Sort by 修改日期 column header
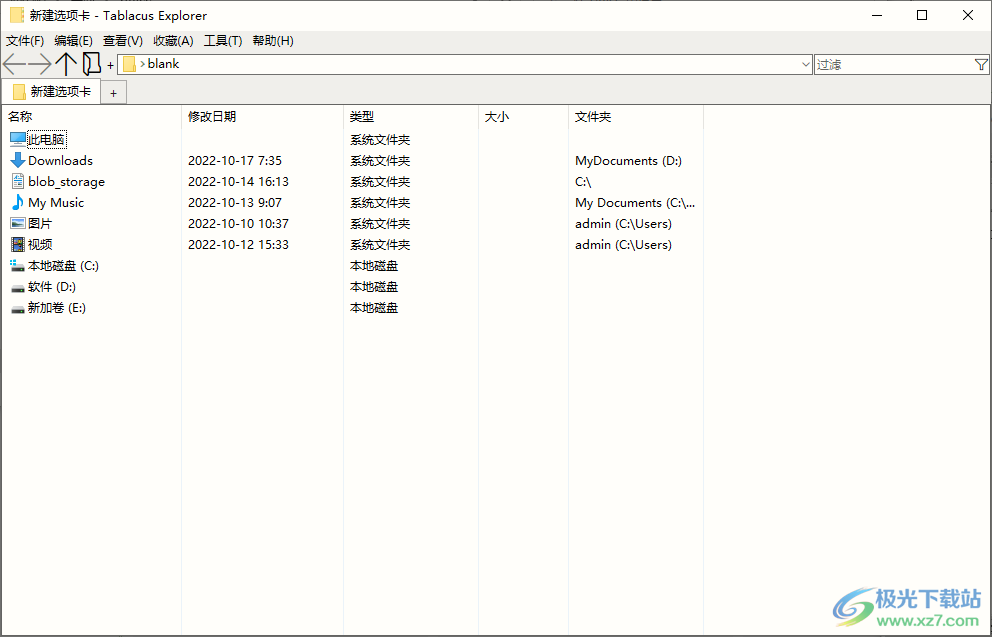992x637 pixels. click(x=262, y=116)
